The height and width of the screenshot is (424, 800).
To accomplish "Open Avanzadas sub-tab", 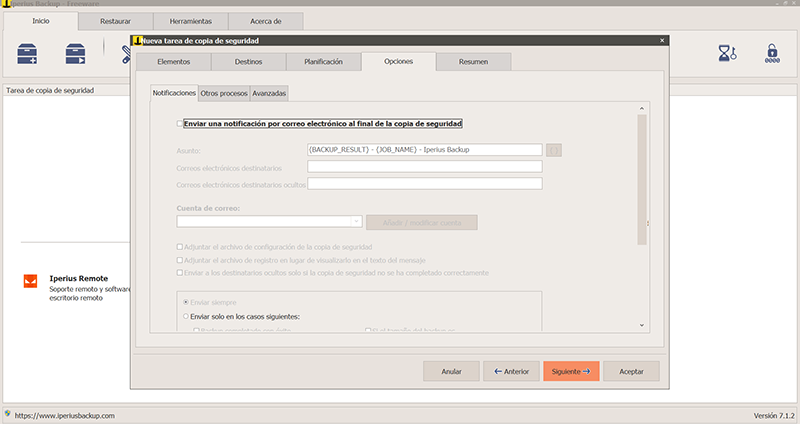I will (x=269, y=93).
